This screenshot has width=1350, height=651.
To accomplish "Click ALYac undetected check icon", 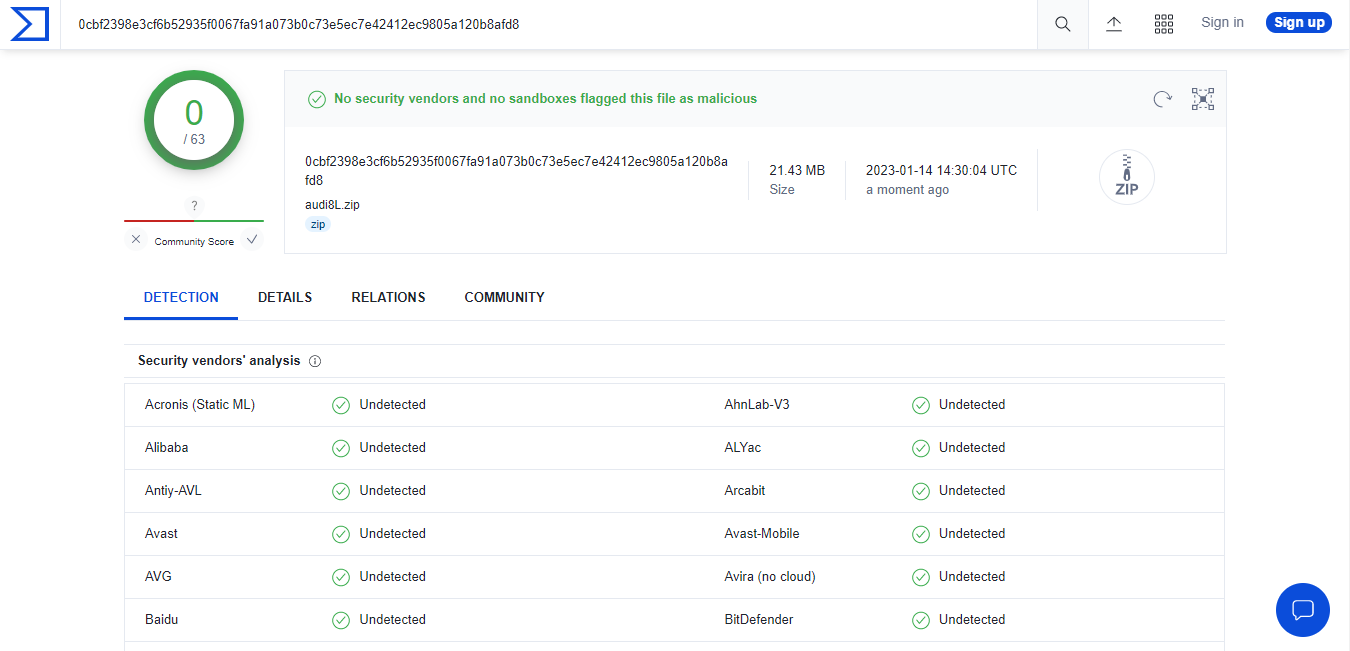I will click(x=921, y=448).
